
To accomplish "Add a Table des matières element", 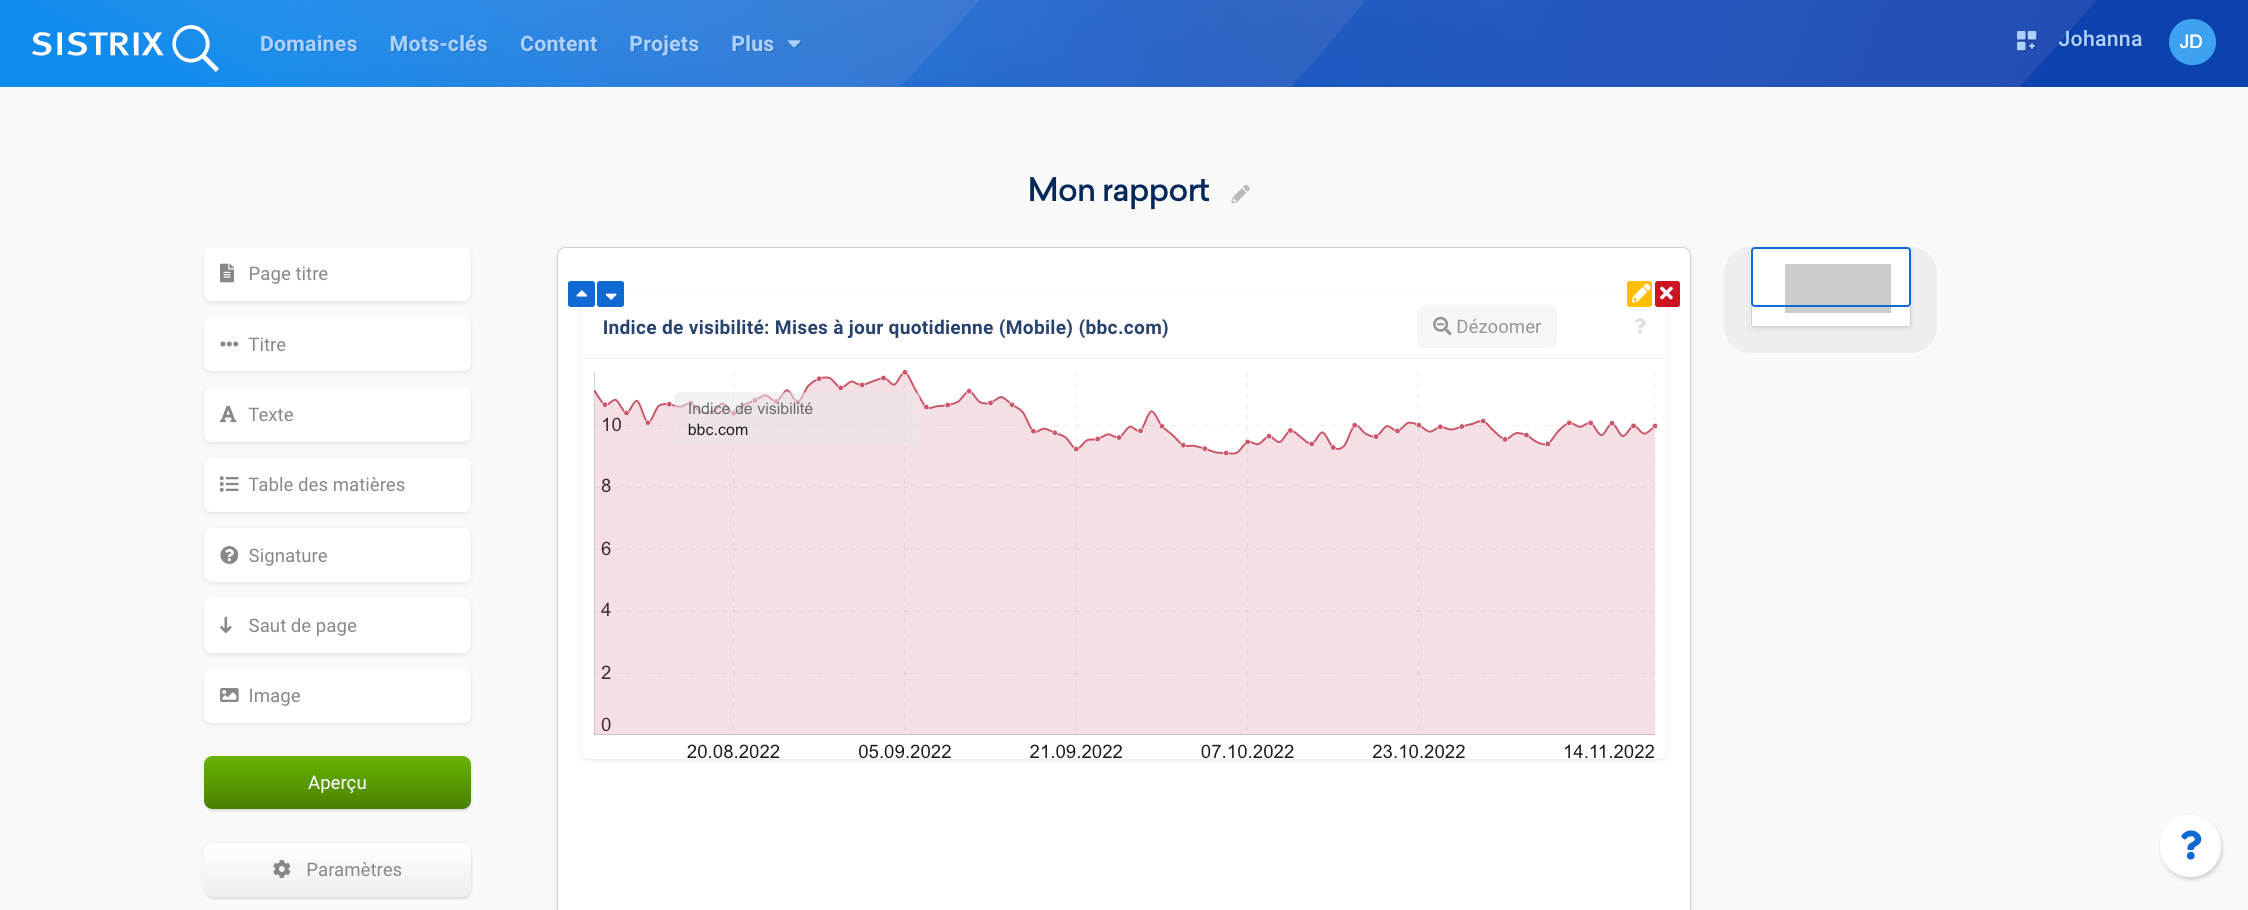I will coord(337,485).
